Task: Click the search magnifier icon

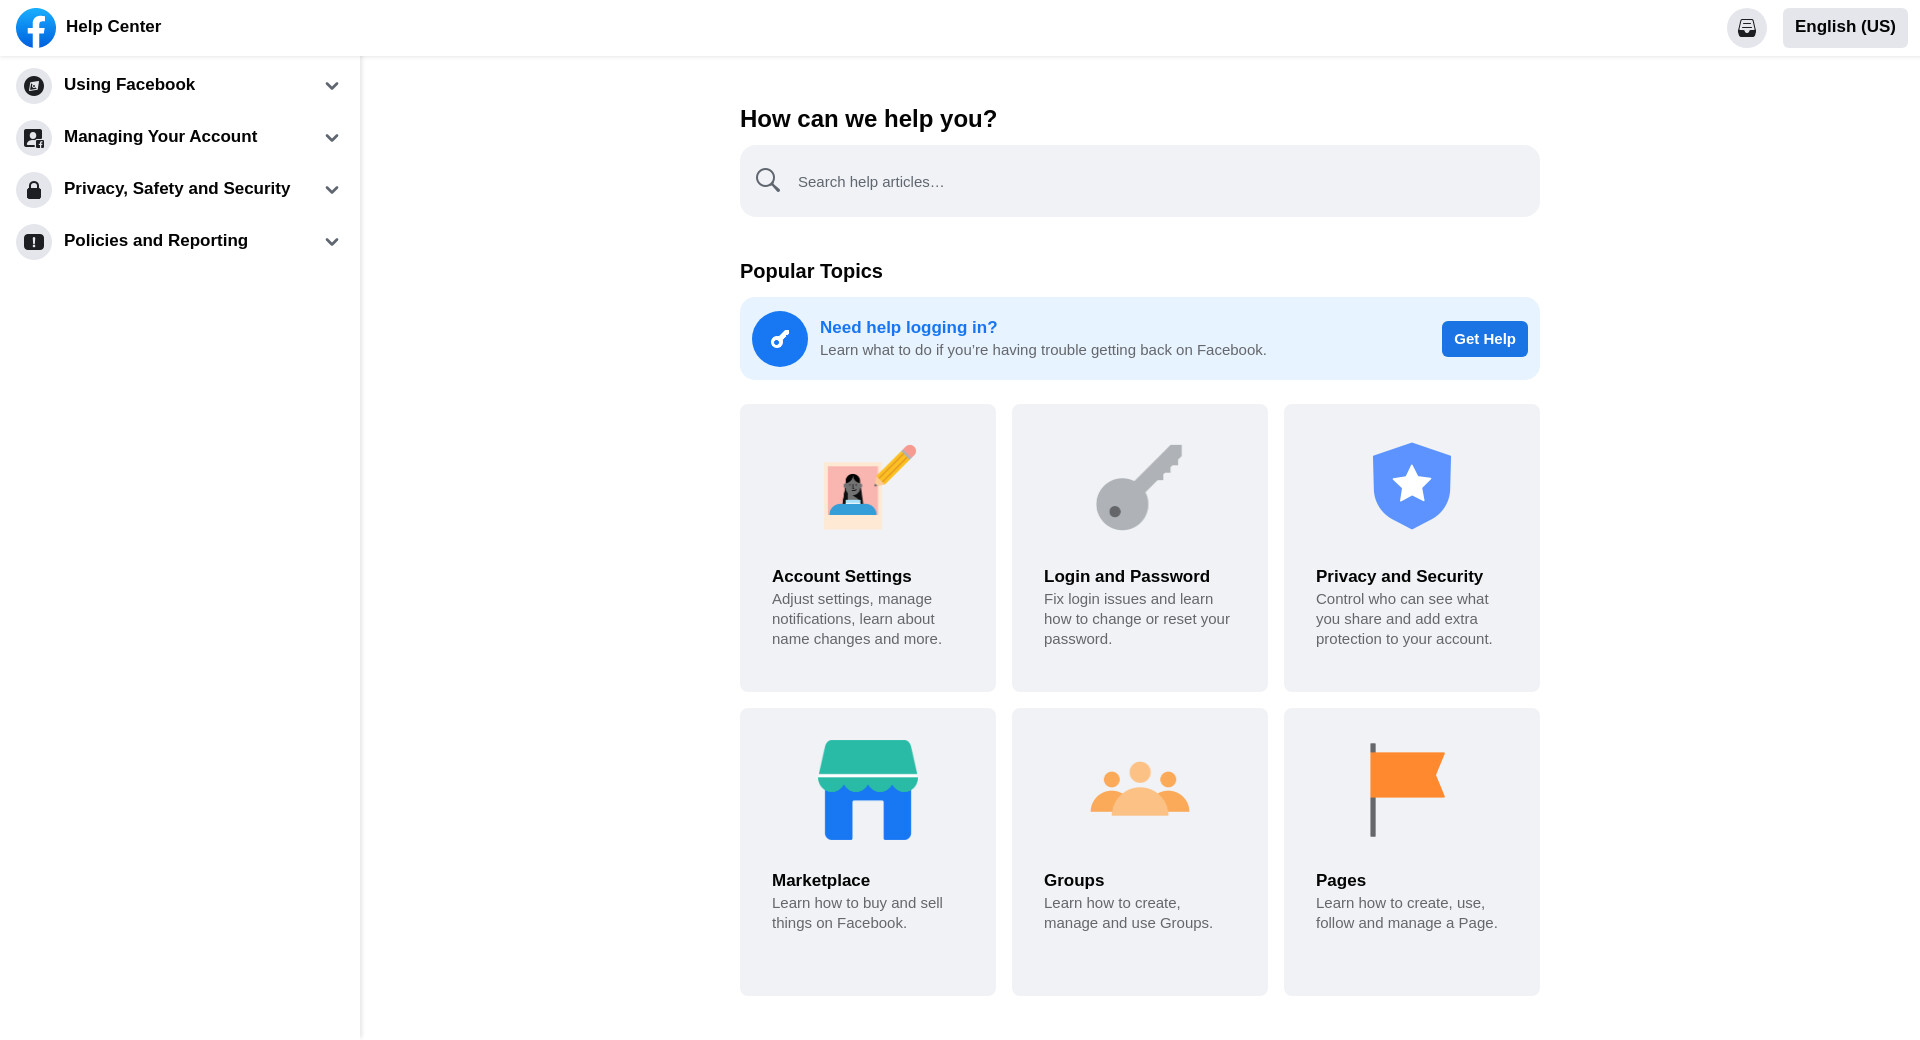Action: 768,181
